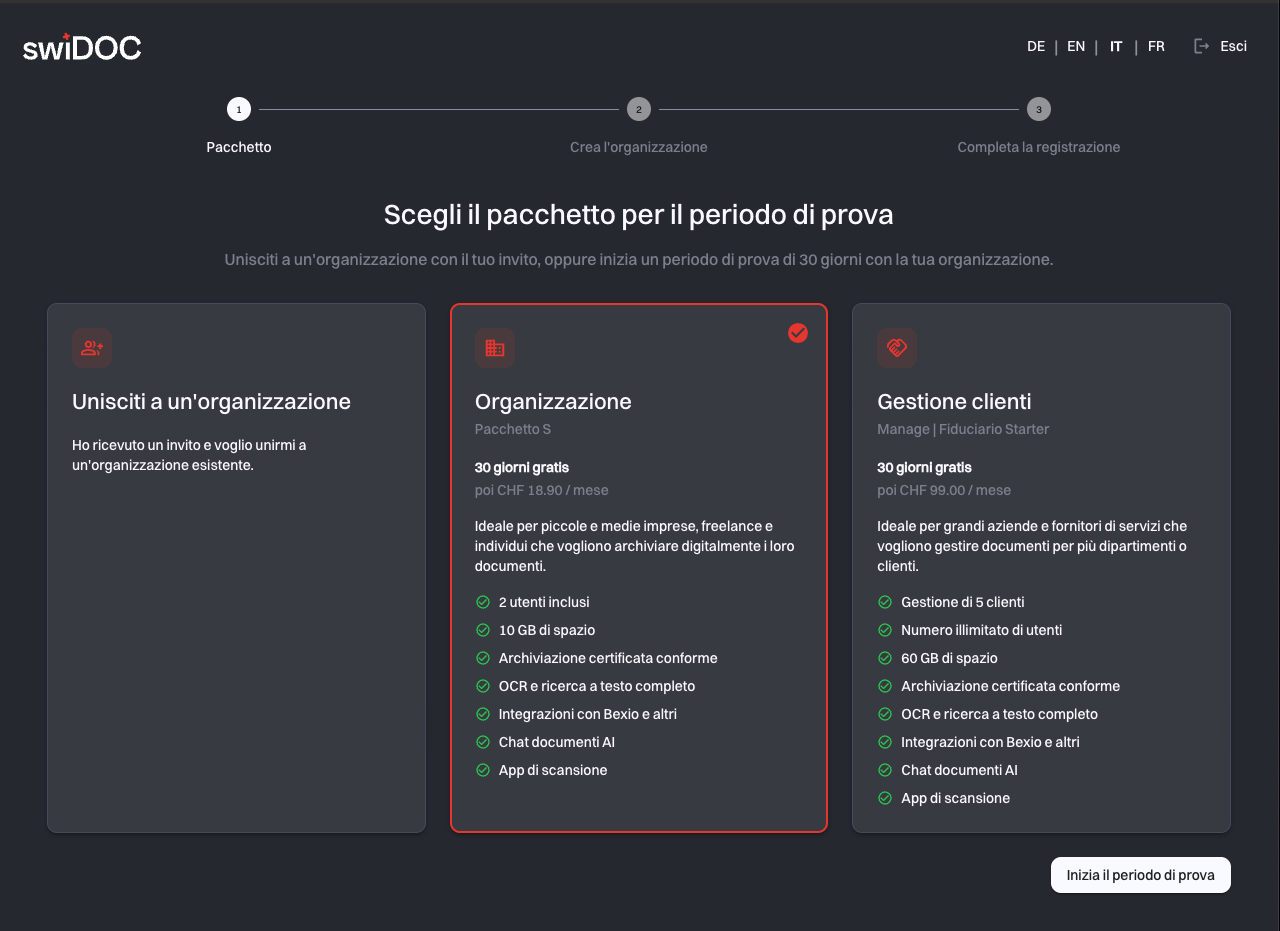Screen dimensions: 1280x931
Task: Click the 'Completa la registrazione' step label
Action: [x=1039, y=147]
